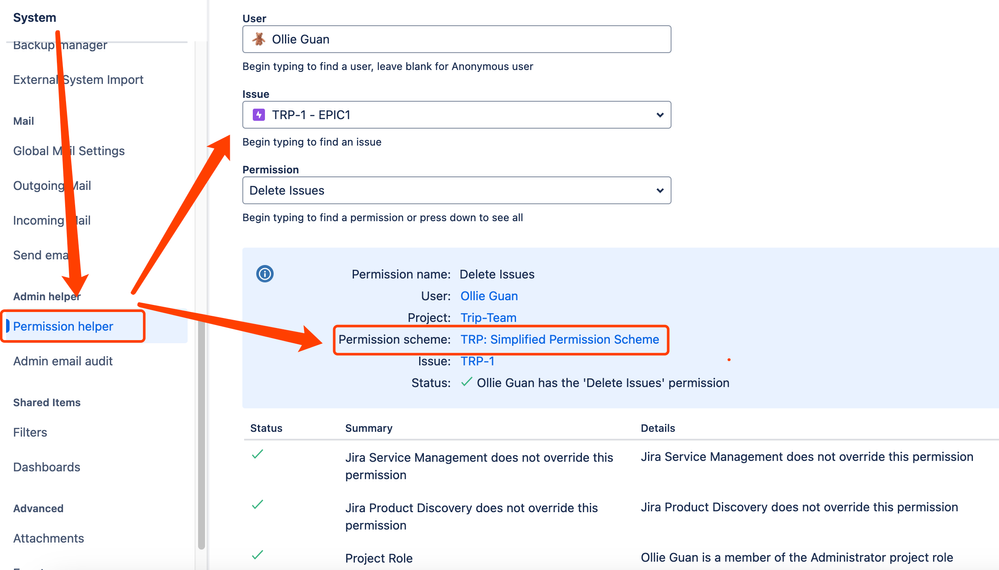Click 'Ollie Guan is a member of the Administrator' details
This screenshot has width=999, height=570.
(x=797, y=558)
